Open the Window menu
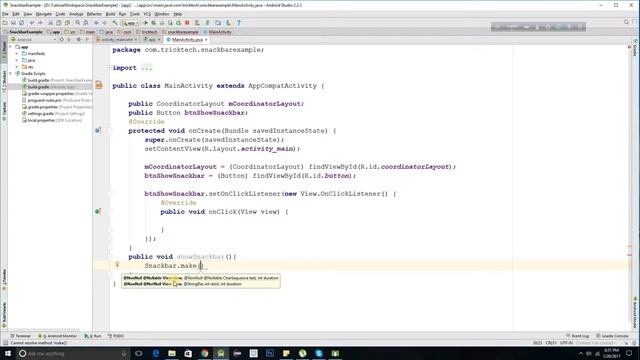640x360 pixels. pos(162,14)
